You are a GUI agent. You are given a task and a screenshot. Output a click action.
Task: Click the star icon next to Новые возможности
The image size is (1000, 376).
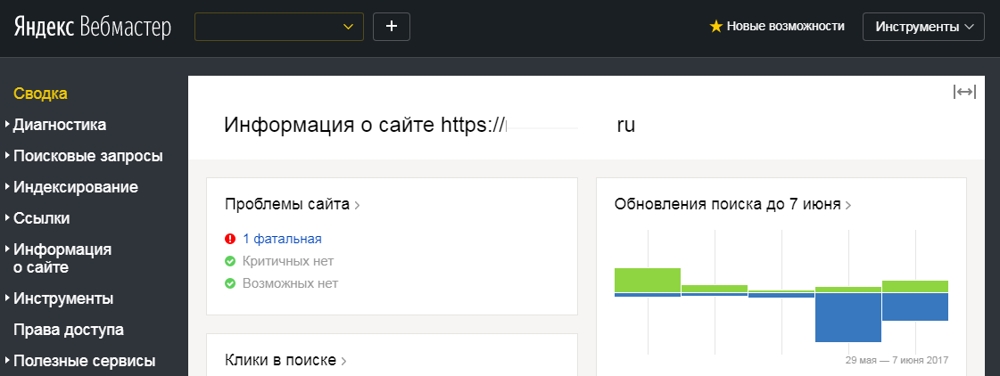click(x=716, y=27)
